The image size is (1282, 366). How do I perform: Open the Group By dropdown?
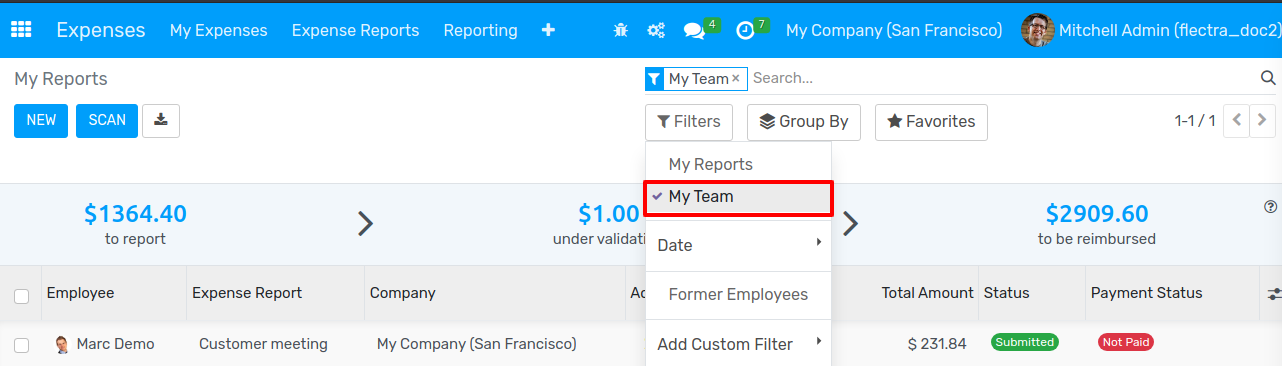coord(804,121)
